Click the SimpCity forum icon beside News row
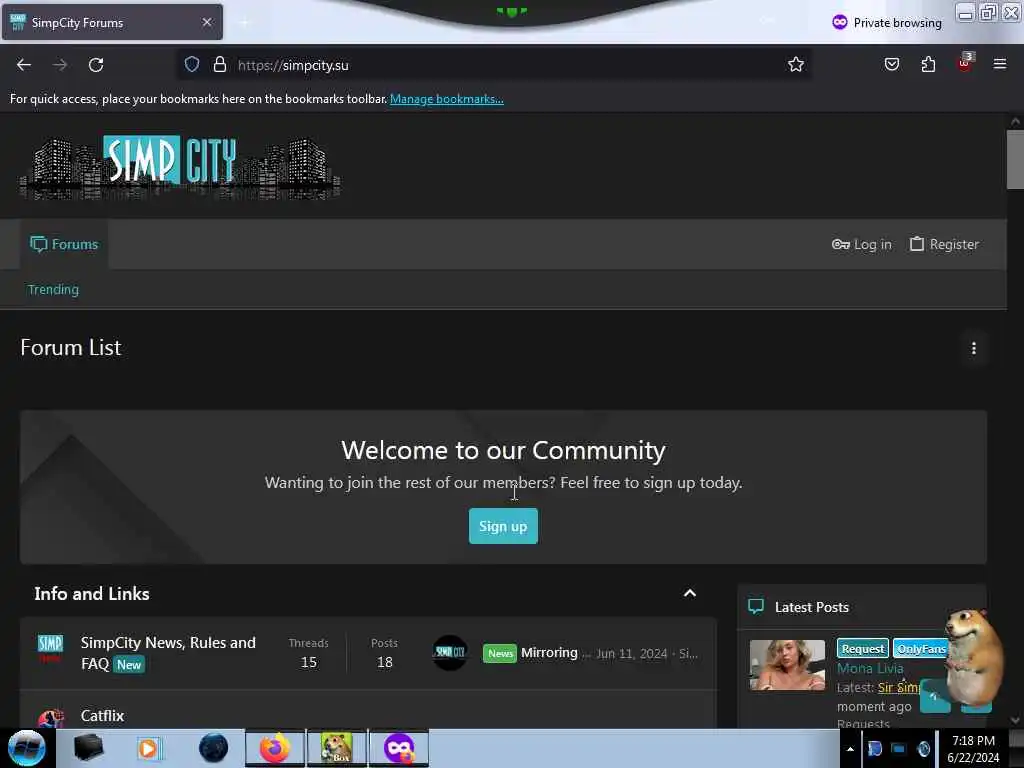This screenshot has height=768, width=1024. click(50, 648)
